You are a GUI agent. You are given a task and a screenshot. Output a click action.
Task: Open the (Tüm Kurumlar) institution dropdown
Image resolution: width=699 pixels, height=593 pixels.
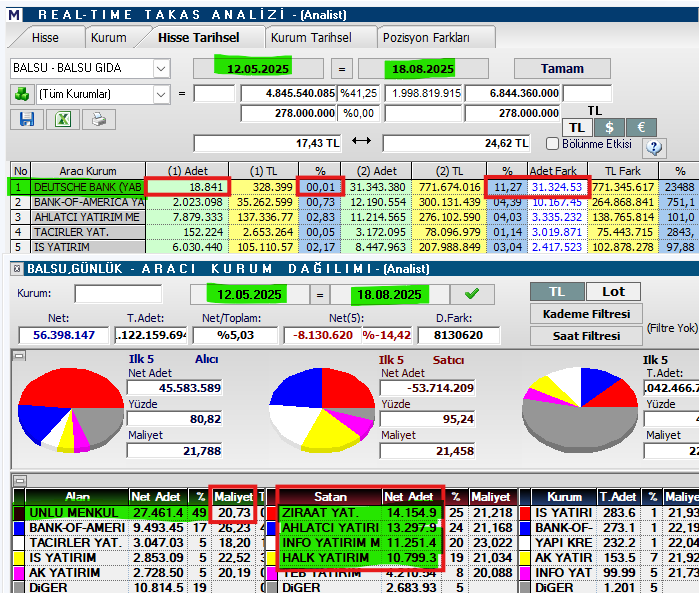(161, 95)
